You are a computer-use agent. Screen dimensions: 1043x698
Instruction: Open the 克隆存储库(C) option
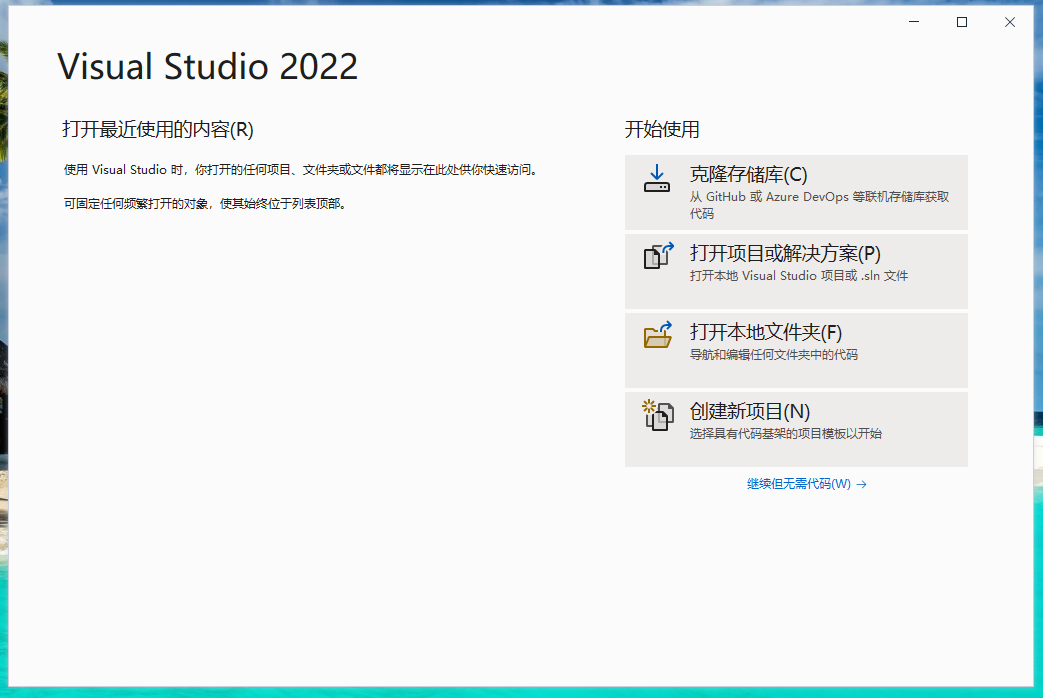(796, 192)
